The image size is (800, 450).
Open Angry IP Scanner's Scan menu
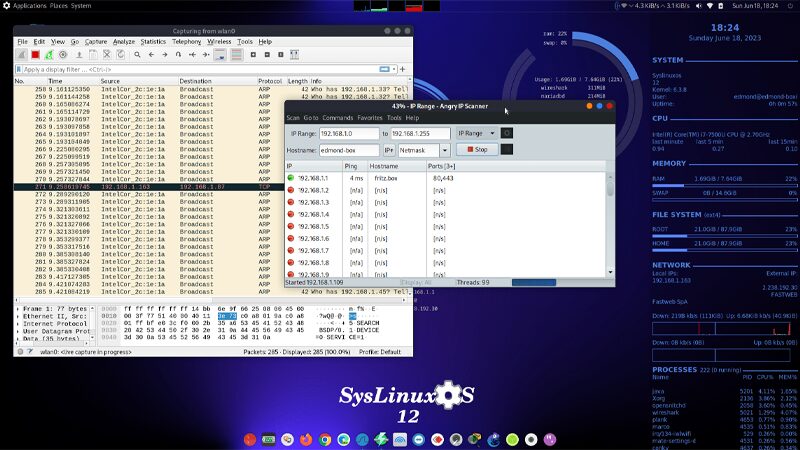[293, 117]
